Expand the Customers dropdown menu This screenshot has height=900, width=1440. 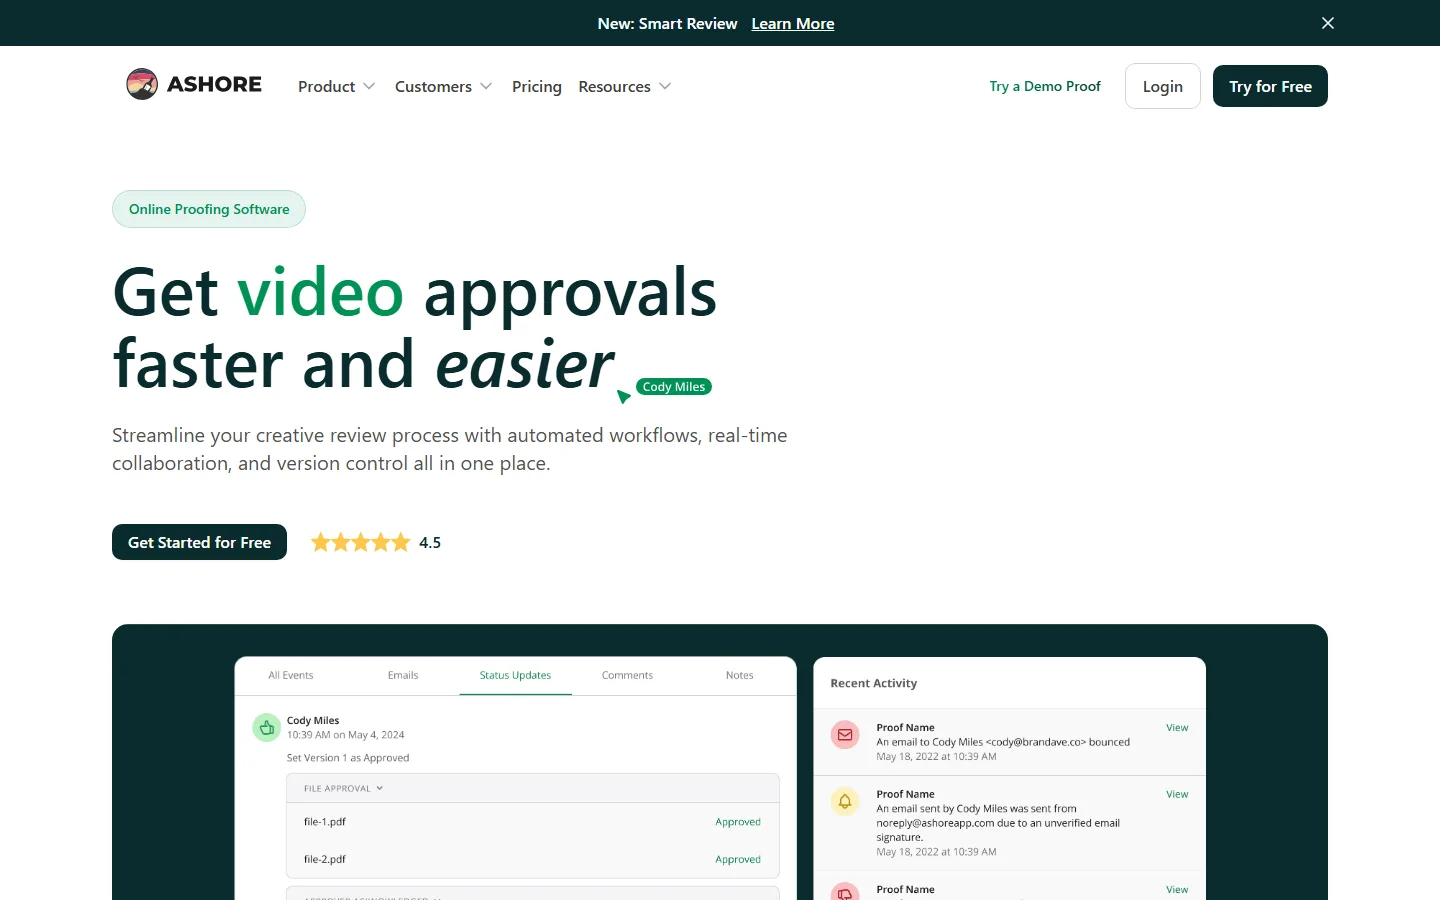(x=444, y=87)
